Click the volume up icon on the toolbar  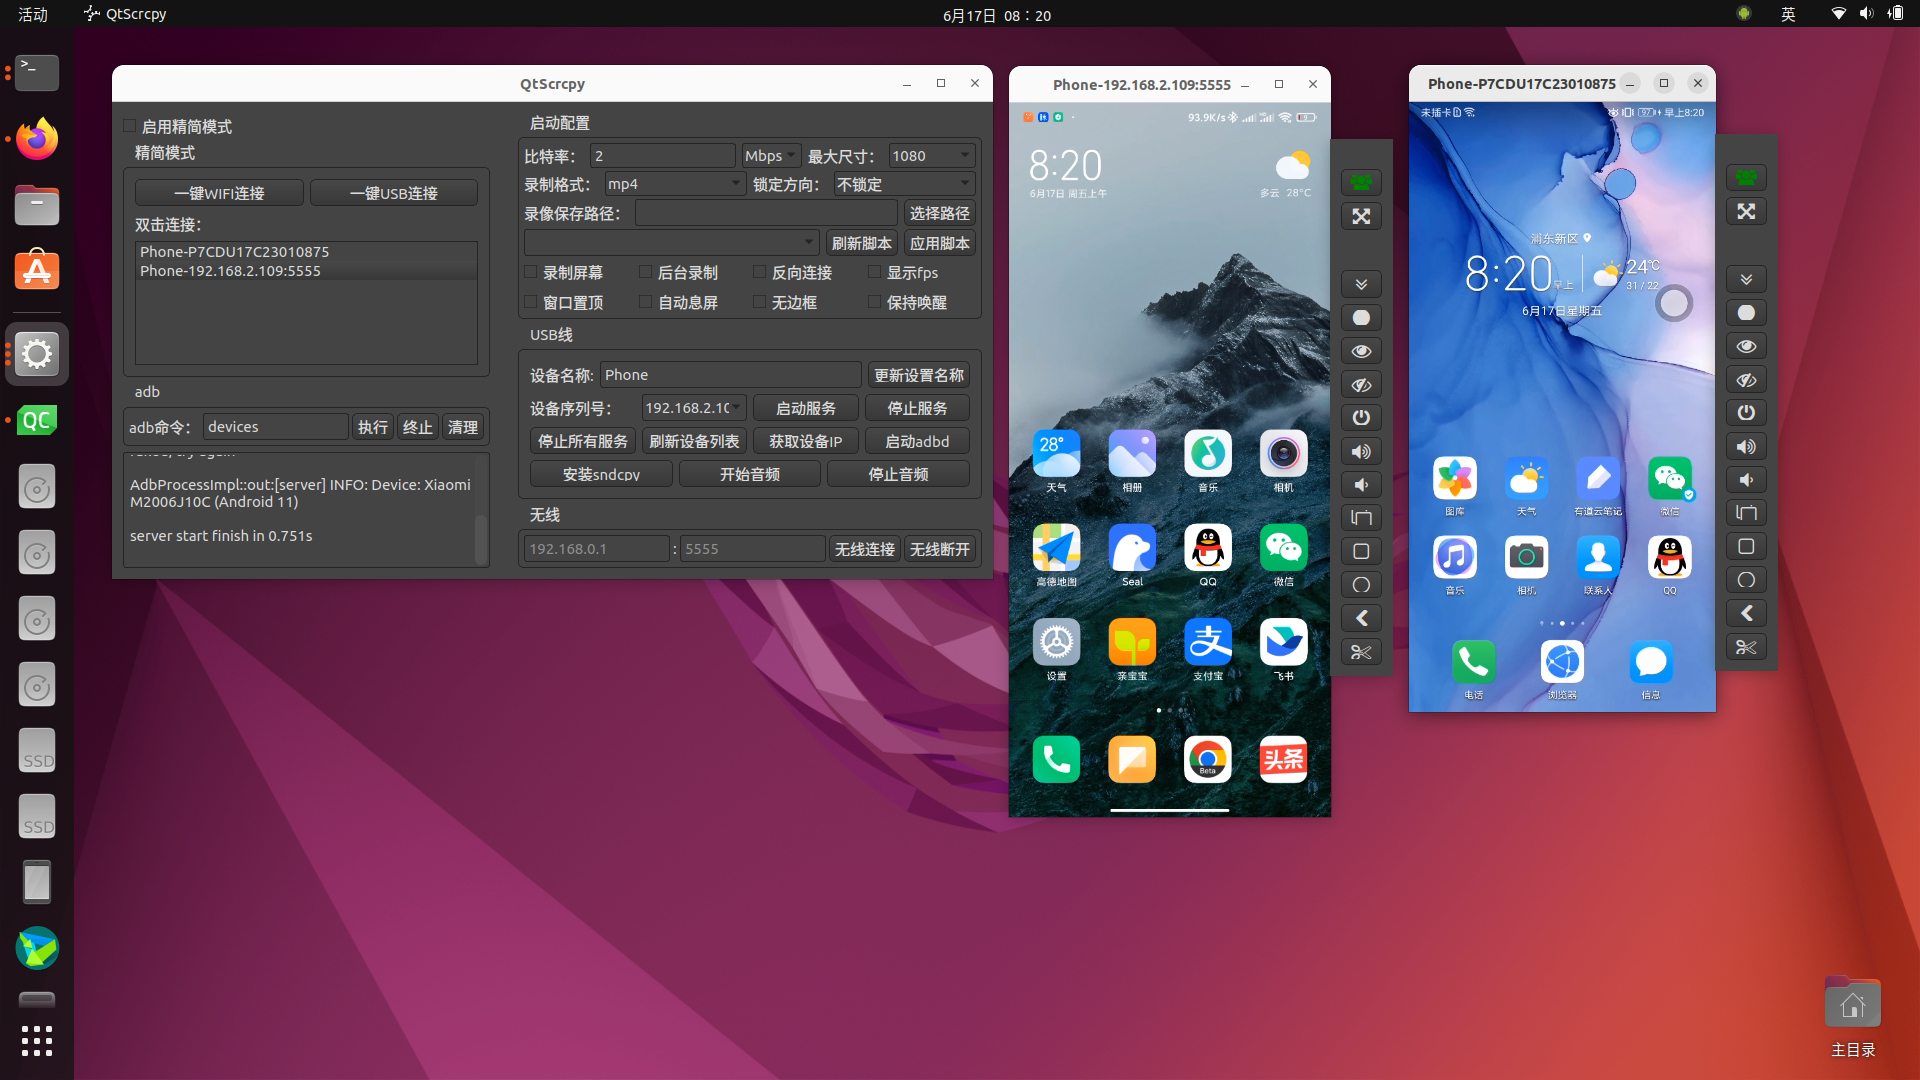[1361, 451]
